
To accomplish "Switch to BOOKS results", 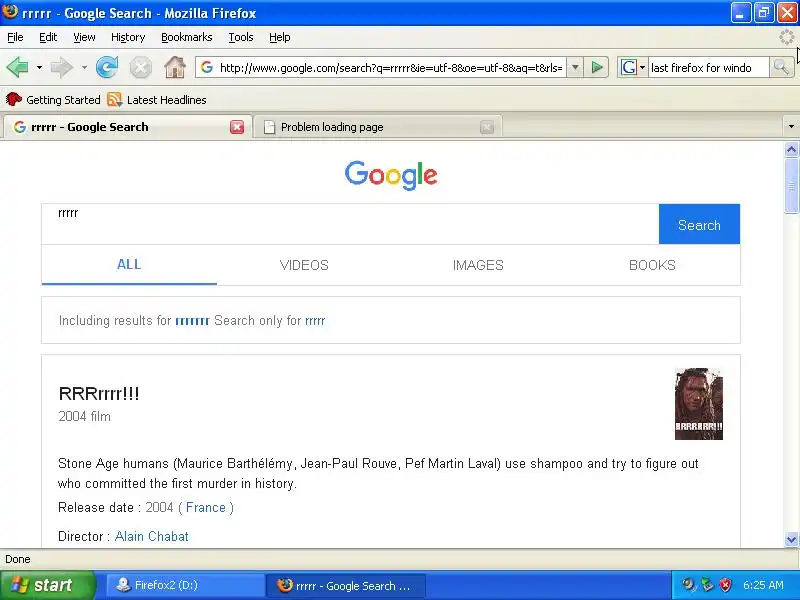I will [x=652, y=265].
